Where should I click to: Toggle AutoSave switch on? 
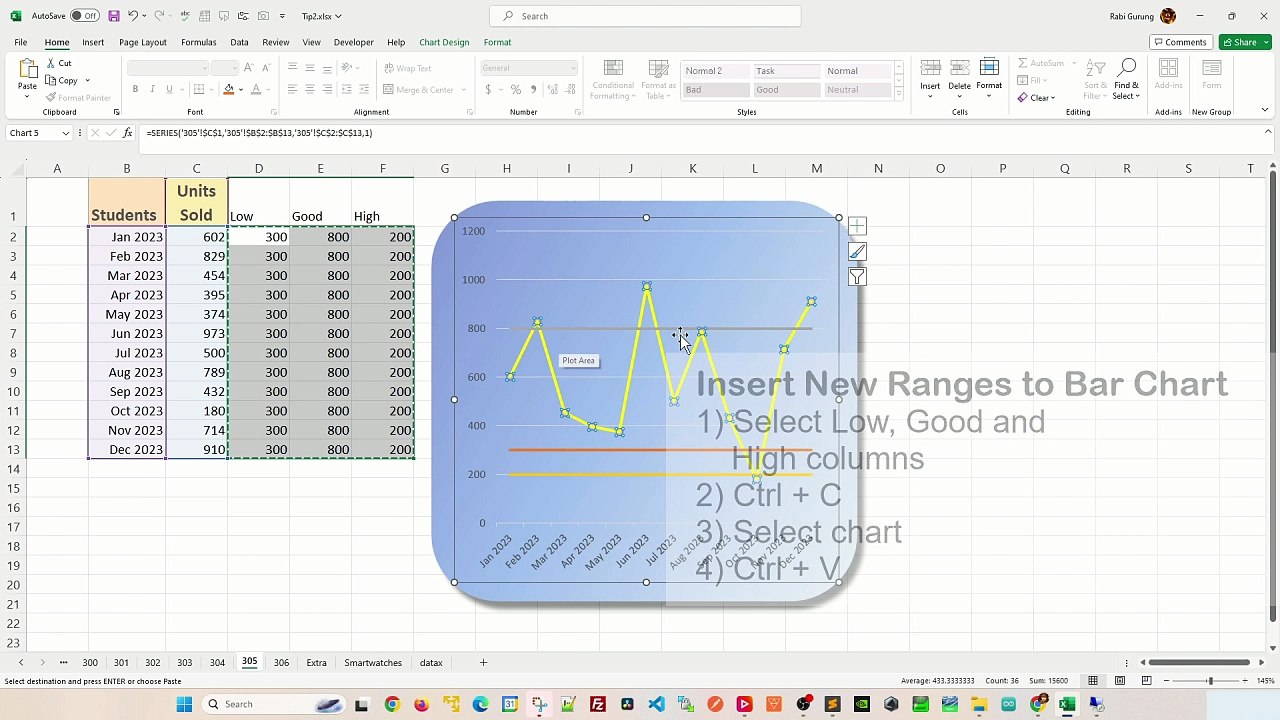pyautogui.click(x=84, y=16)
